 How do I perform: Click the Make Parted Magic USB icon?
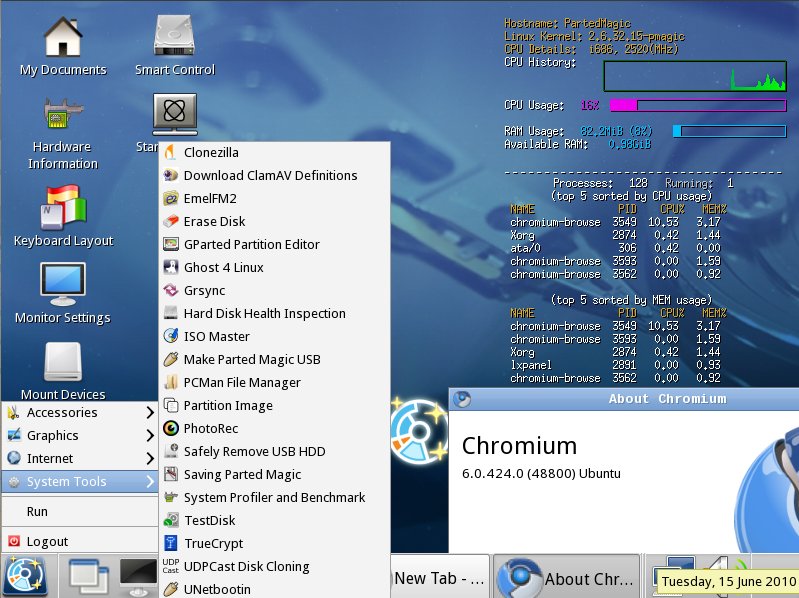pos(171,359)
